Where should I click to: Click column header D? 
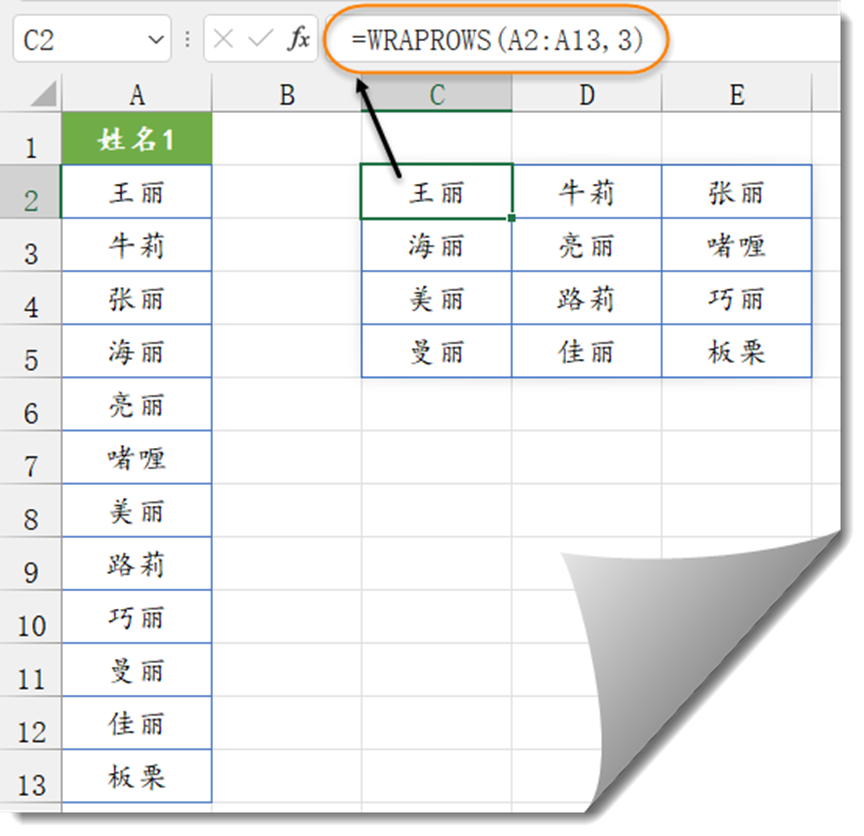click(x=586, y=93)
